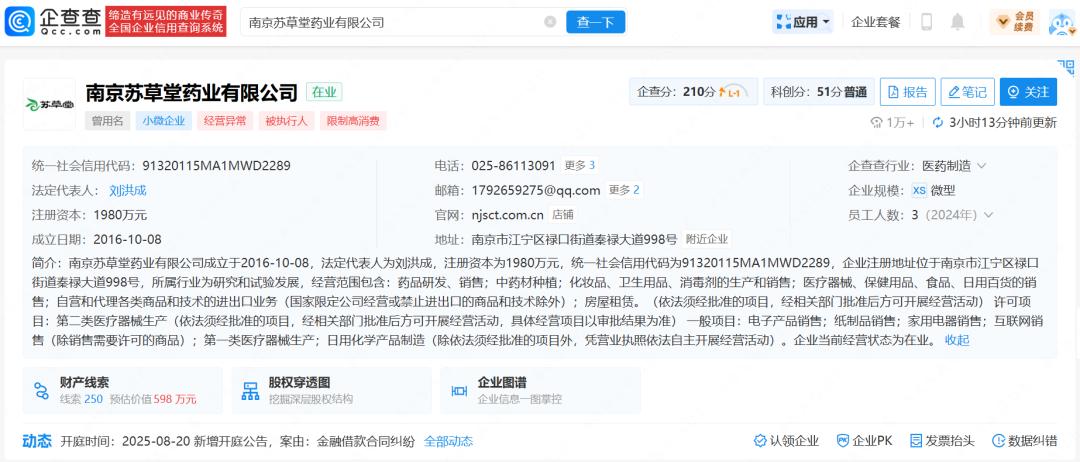The image size is (1080, 462).
Task: Open the 应用 dropdown menu
Action: pos(802,22)
